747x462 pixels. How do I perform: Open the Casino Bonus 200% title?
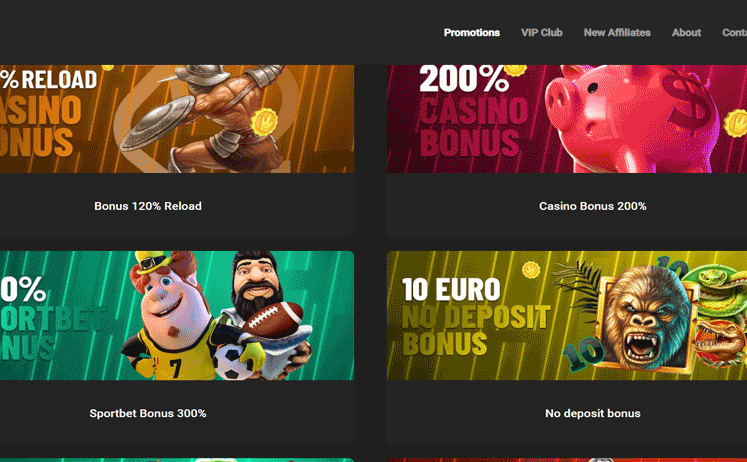(x=593, y=206)
